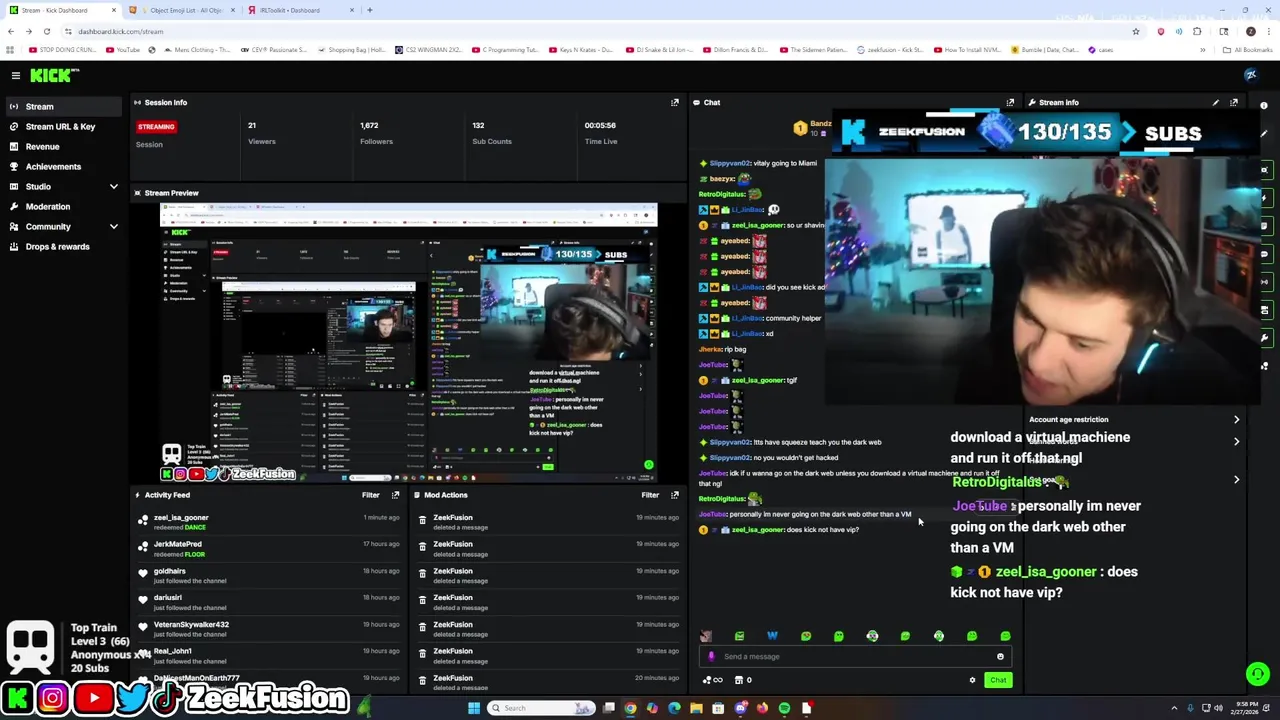The image size is (1280, 720).
Task: Open YouTube bookmark
Action: [124, 50]
